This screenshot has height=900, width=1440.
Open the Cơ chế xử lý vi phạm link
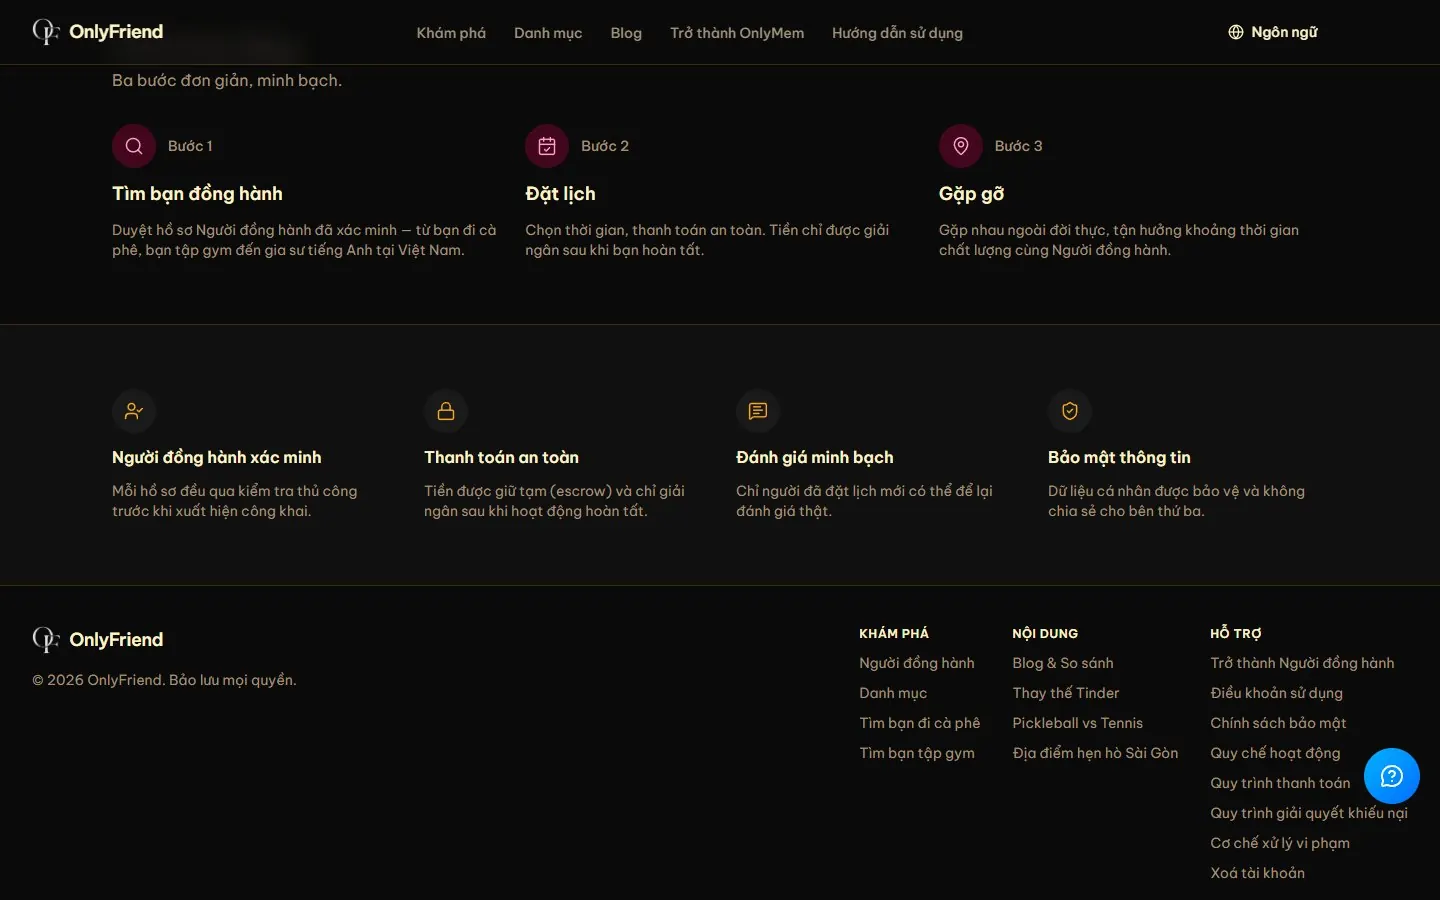[1280, 843]
